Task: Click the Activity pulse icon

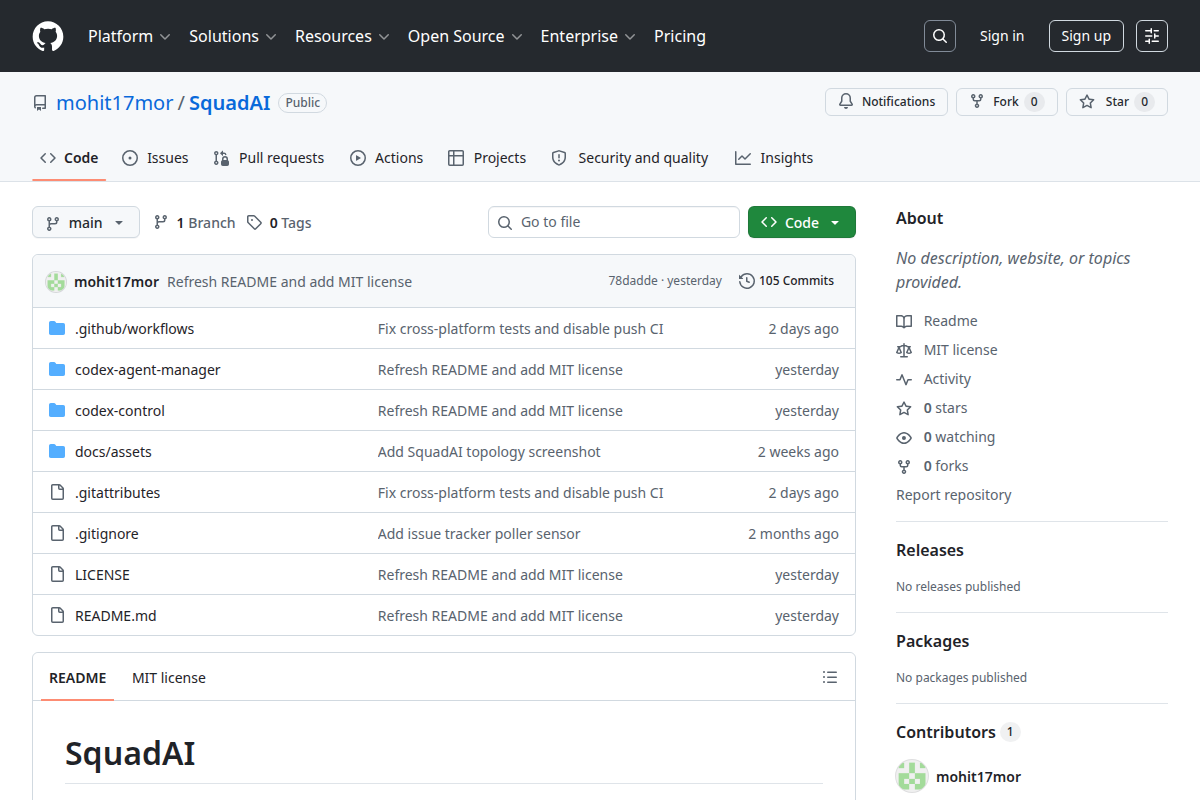Action: pyautogui.click(x=904, y=379)
